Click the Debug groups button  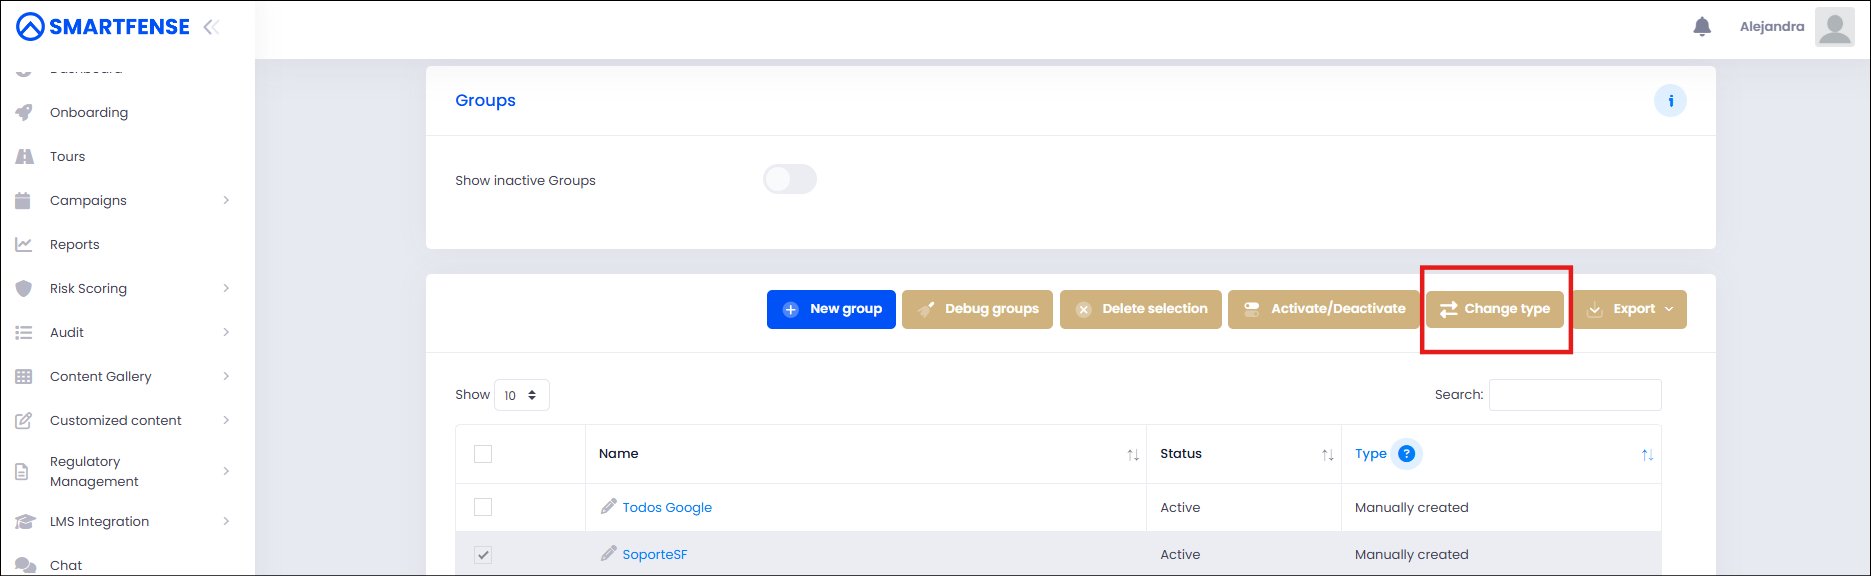pos(977,309)
